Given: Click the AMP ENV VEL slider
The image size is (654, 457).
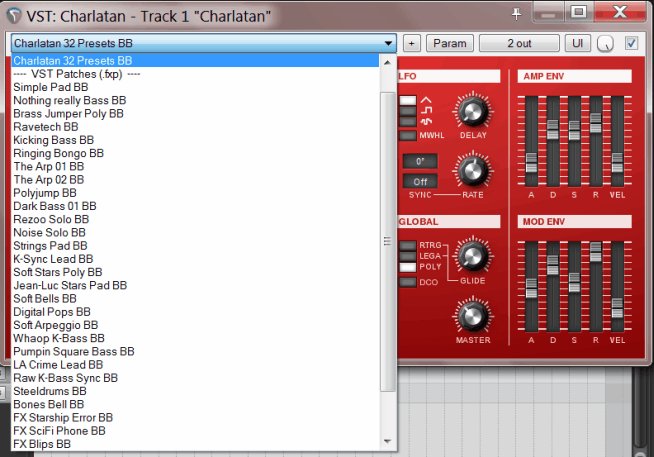Looking at the screenshot, I should tap(617, 163).
